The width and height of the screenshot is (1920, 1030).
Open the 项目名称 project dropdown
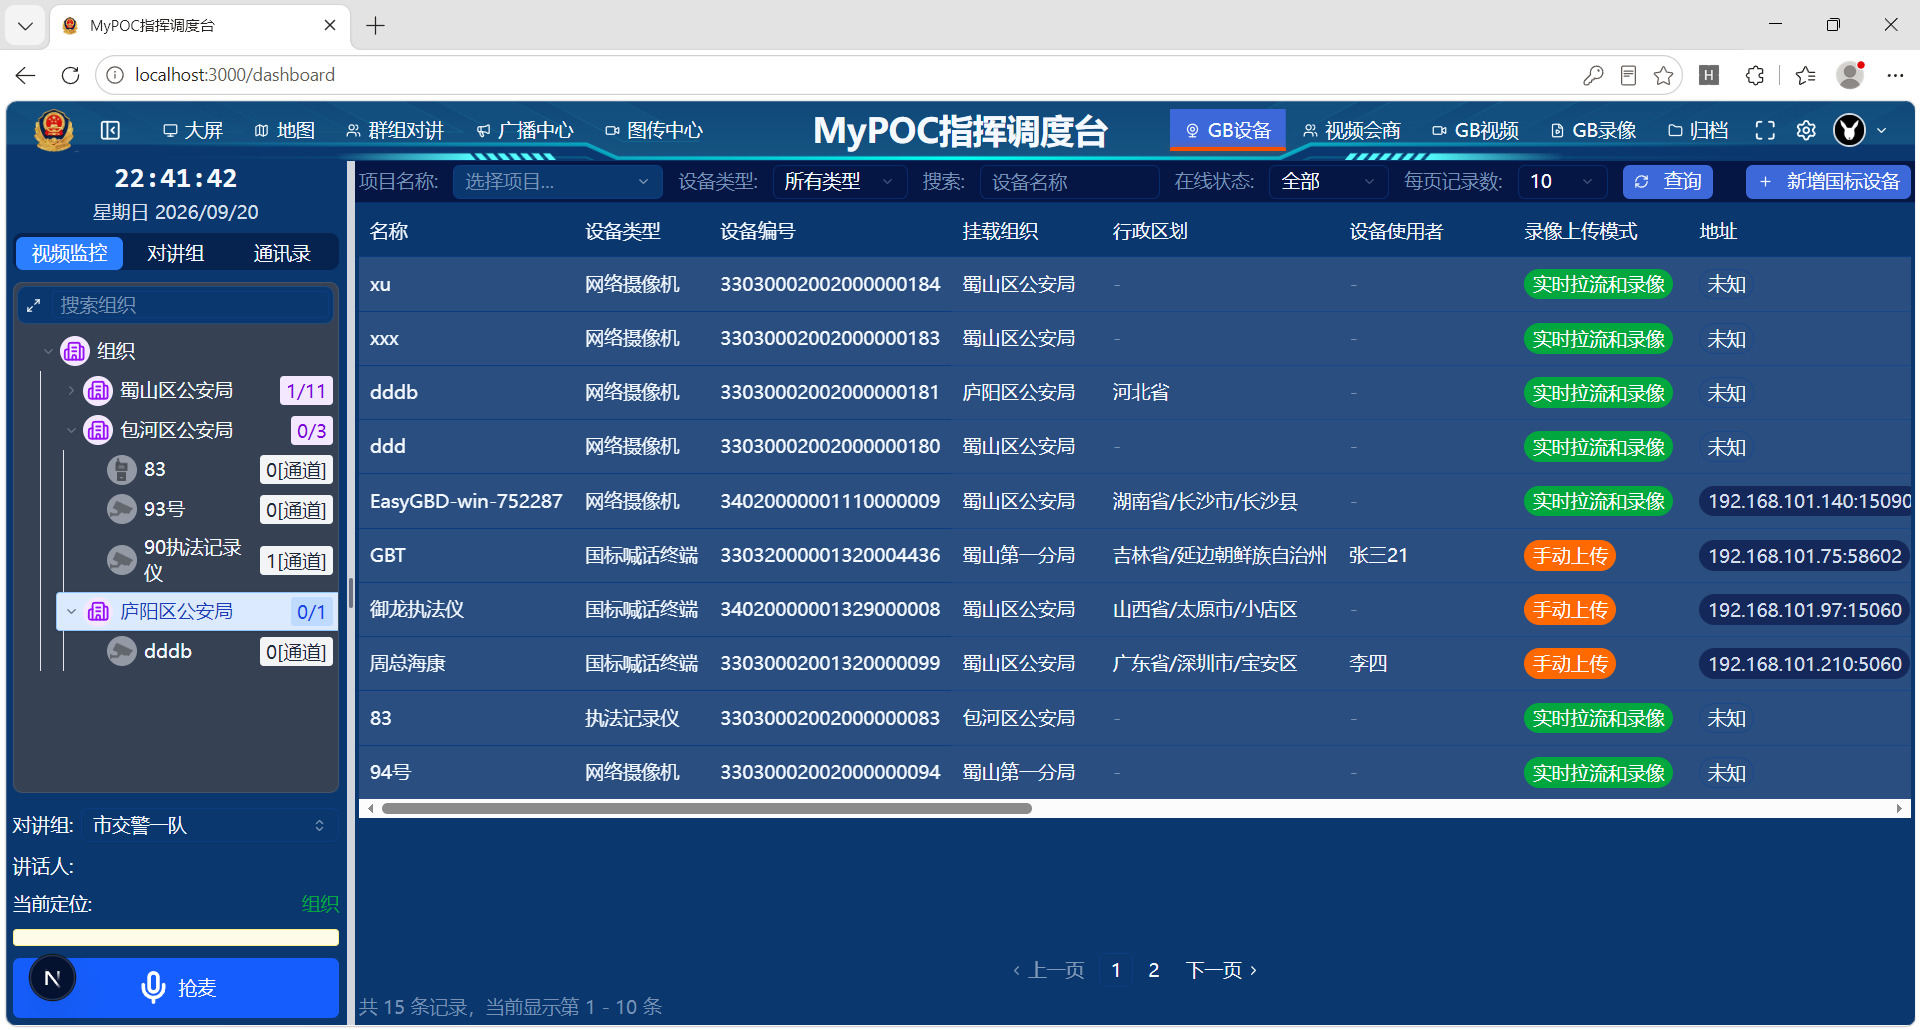tap(557, 182)
